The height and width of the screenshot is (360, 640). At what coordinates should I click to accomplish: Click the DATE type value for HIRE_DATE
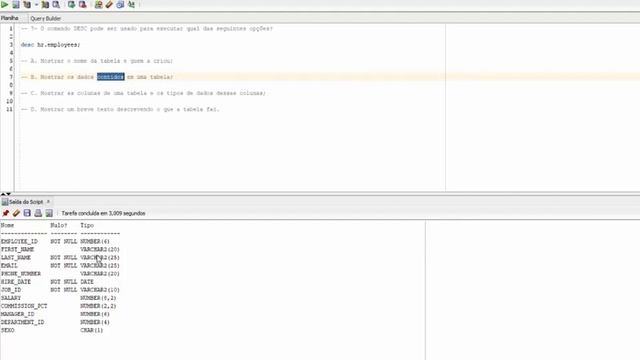pyautogui.click(x=87, y=282)
